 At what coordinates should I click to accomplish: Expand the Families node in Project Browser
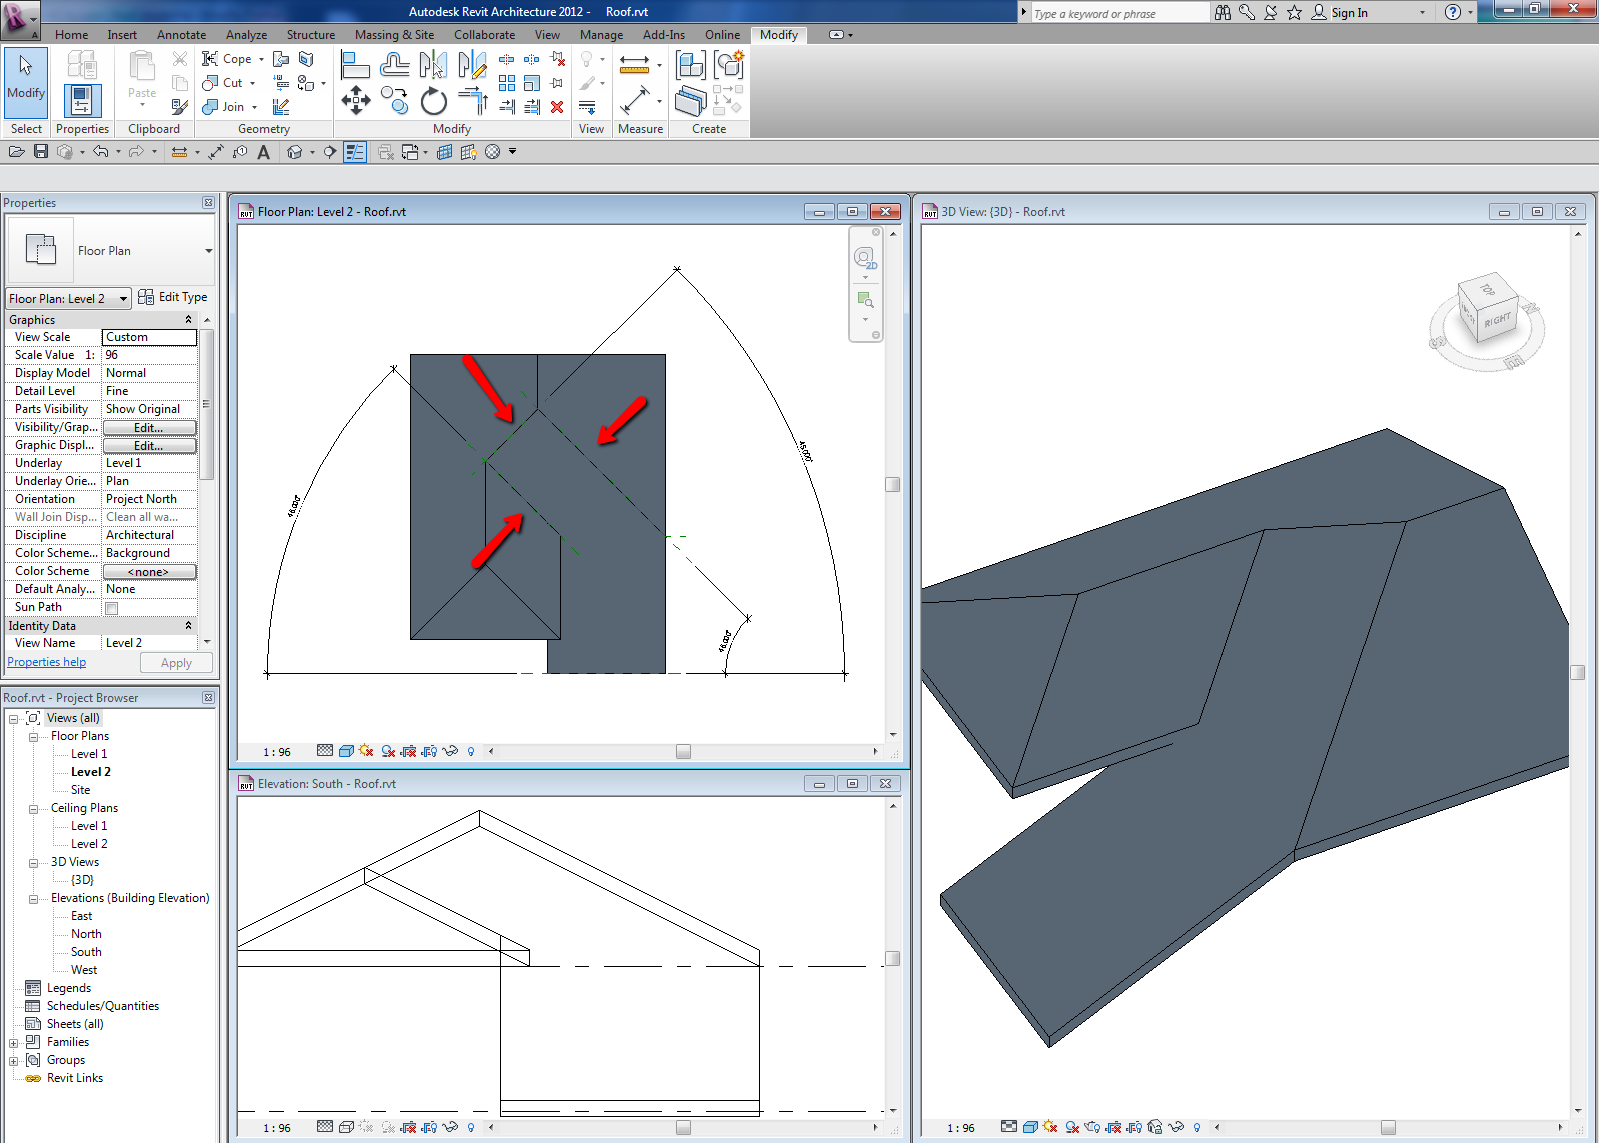point(14,1043)
